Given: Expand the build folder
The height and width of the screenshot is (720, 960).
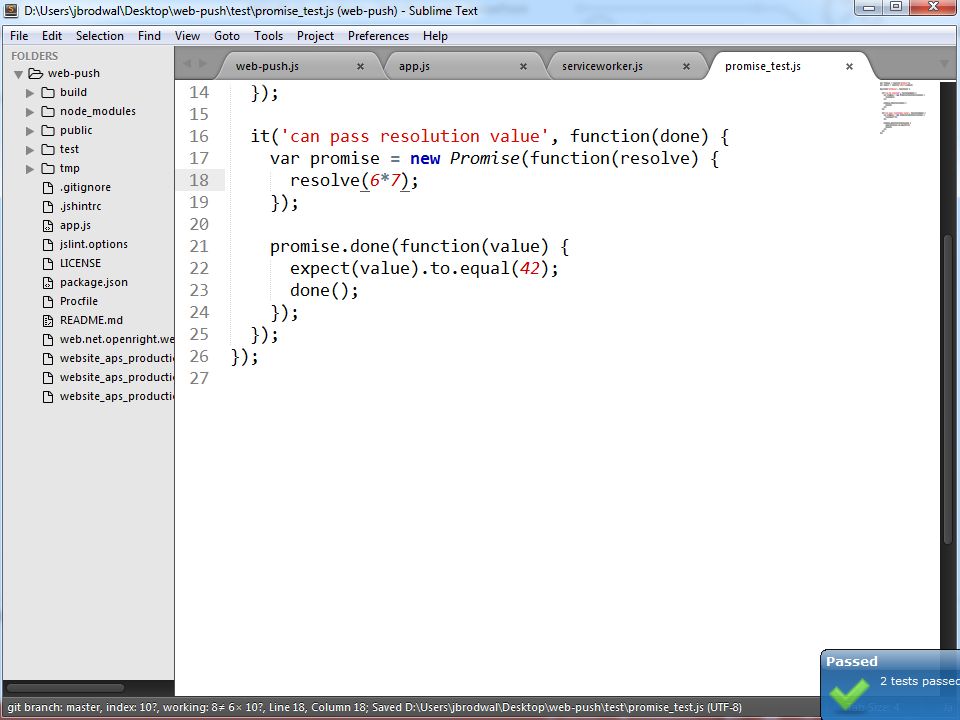Looking at the screenshot, I should point(29,93).
